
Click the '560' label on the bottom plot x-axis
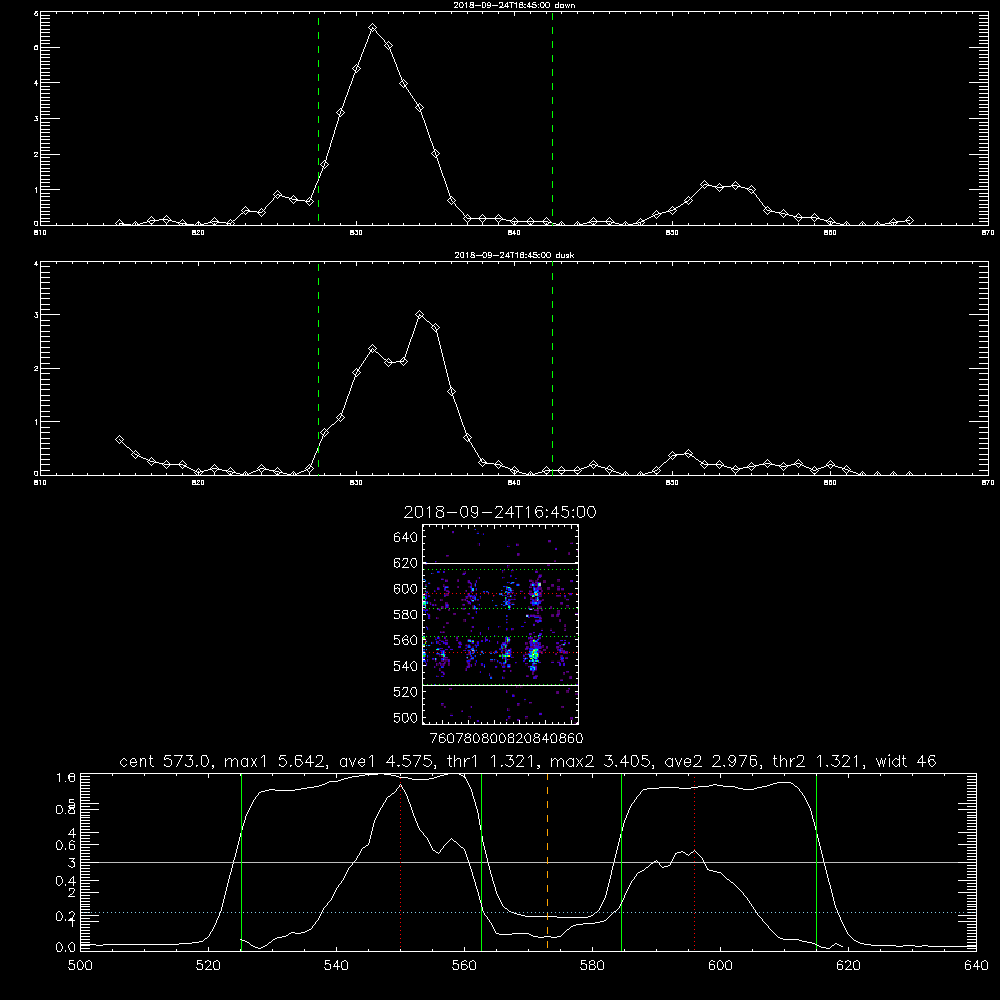[464, 965]
